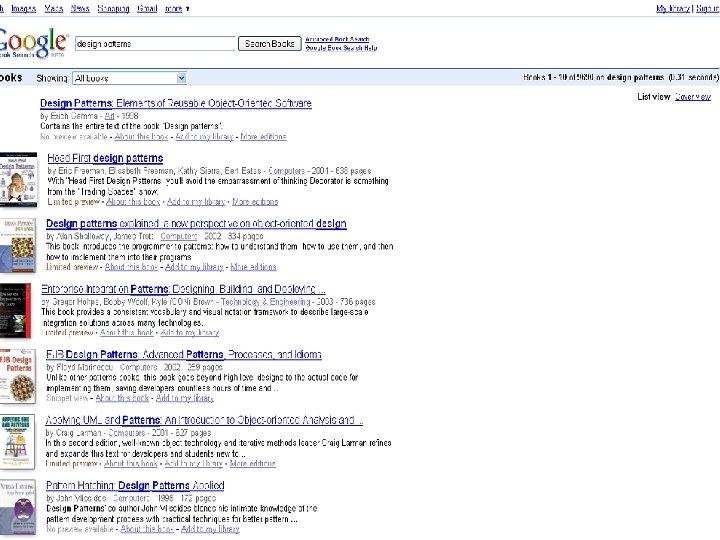The height and width of the screenshot is (540, 720).
Task: Click About this book for Pattern Hatching
Action: coord(147,529)
